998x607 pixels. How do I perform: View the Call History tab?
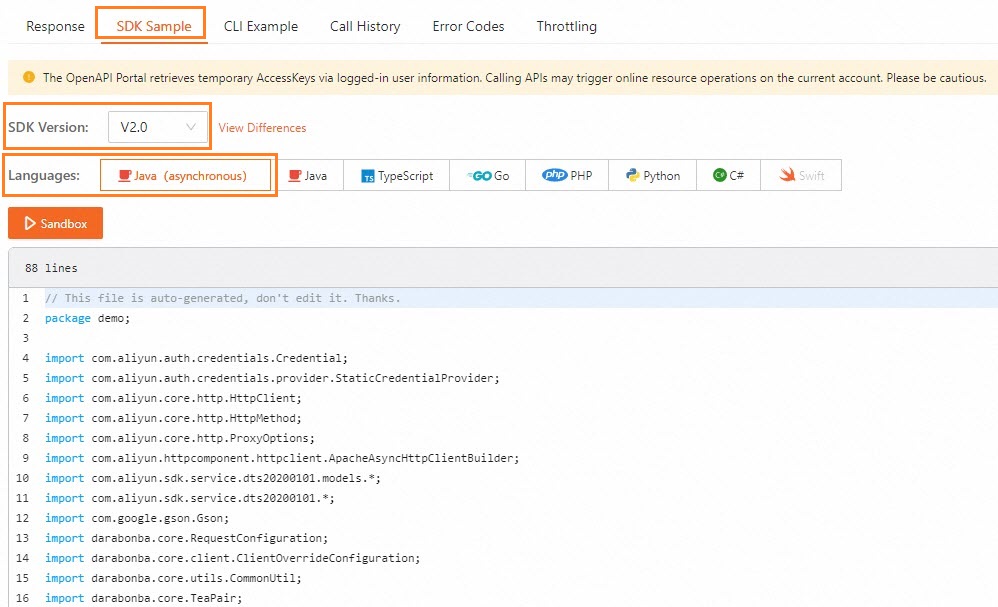(365, 26)
